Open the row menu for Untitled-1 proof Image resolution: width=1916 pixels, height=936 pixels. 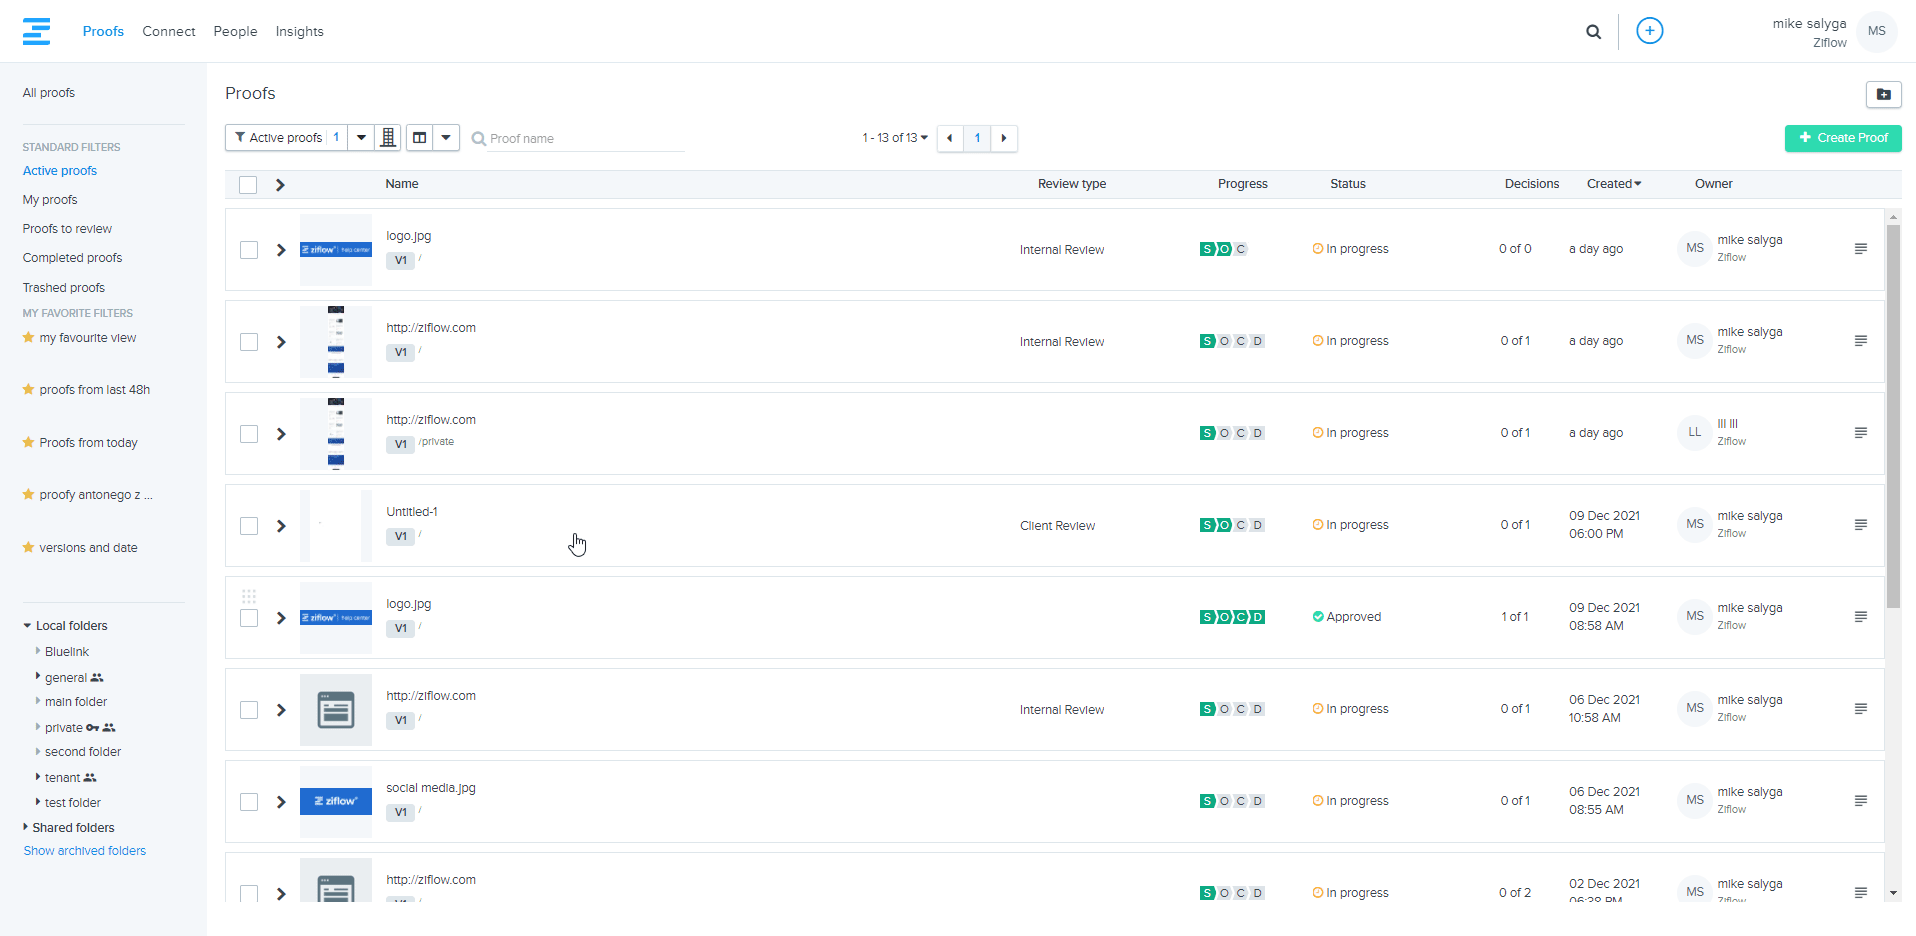[x=1860, y=525]
